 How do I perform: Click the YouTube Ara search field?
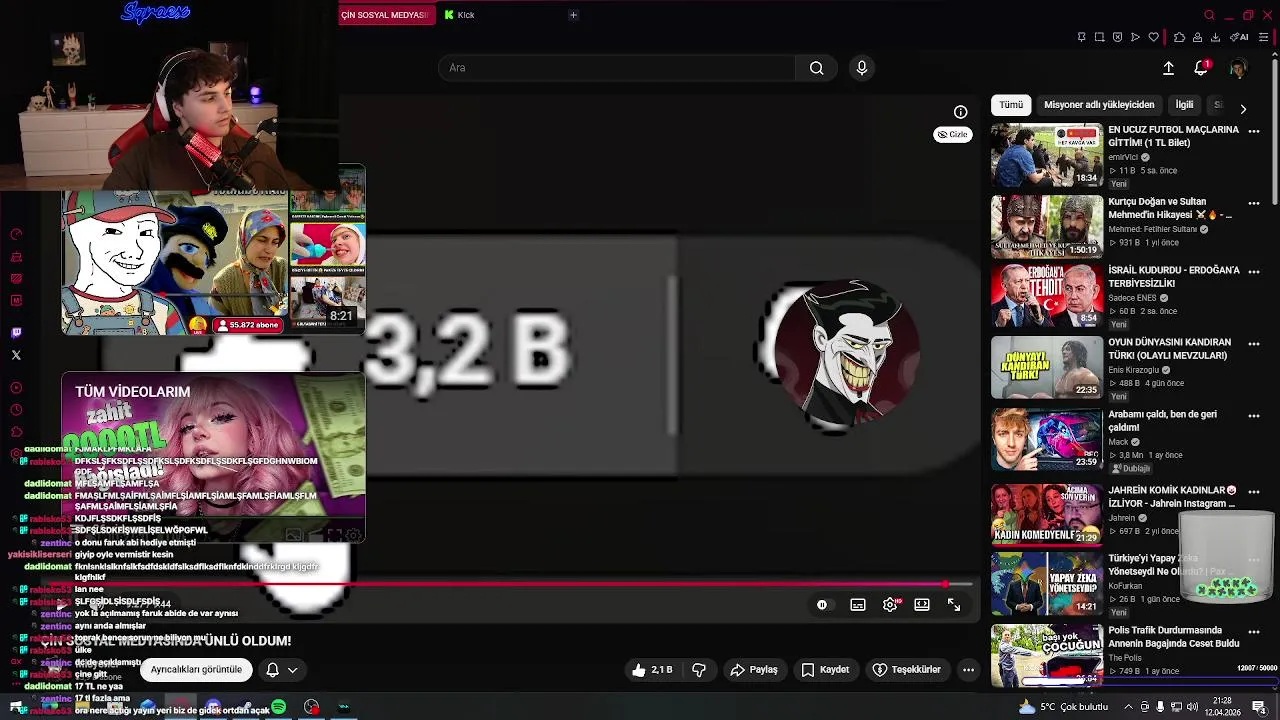617,68
